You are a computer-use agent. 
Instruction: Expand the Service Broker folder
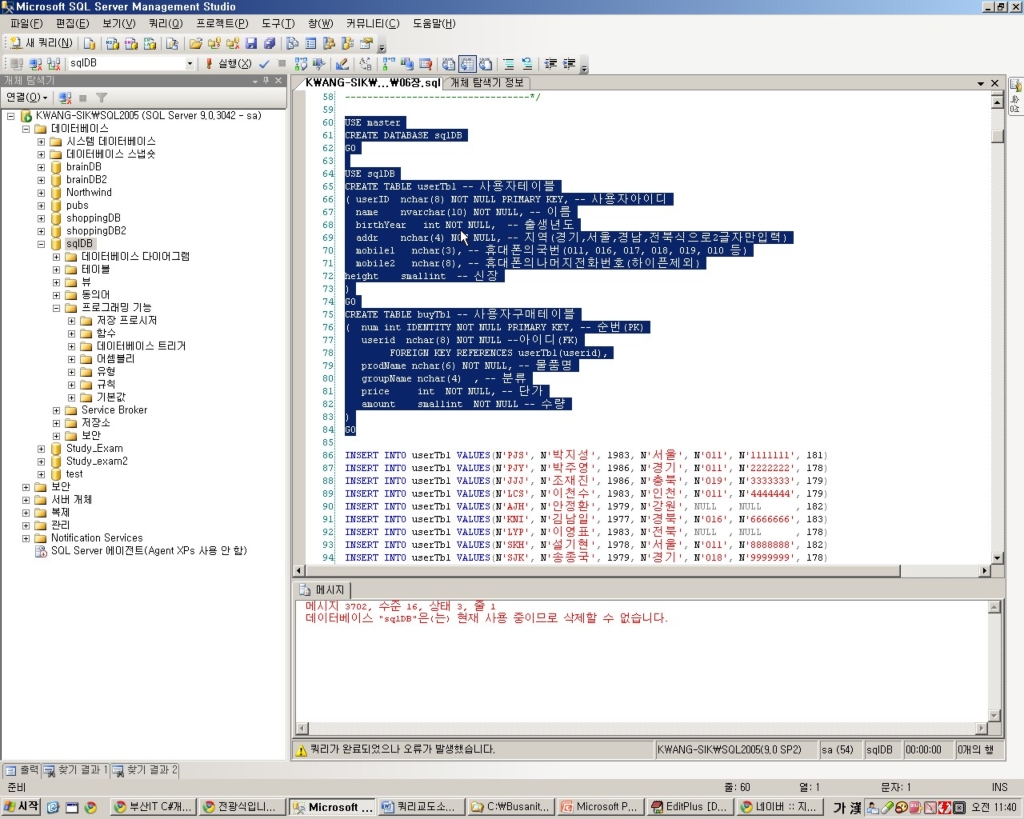pyautogui.click(x=56, y=410)
